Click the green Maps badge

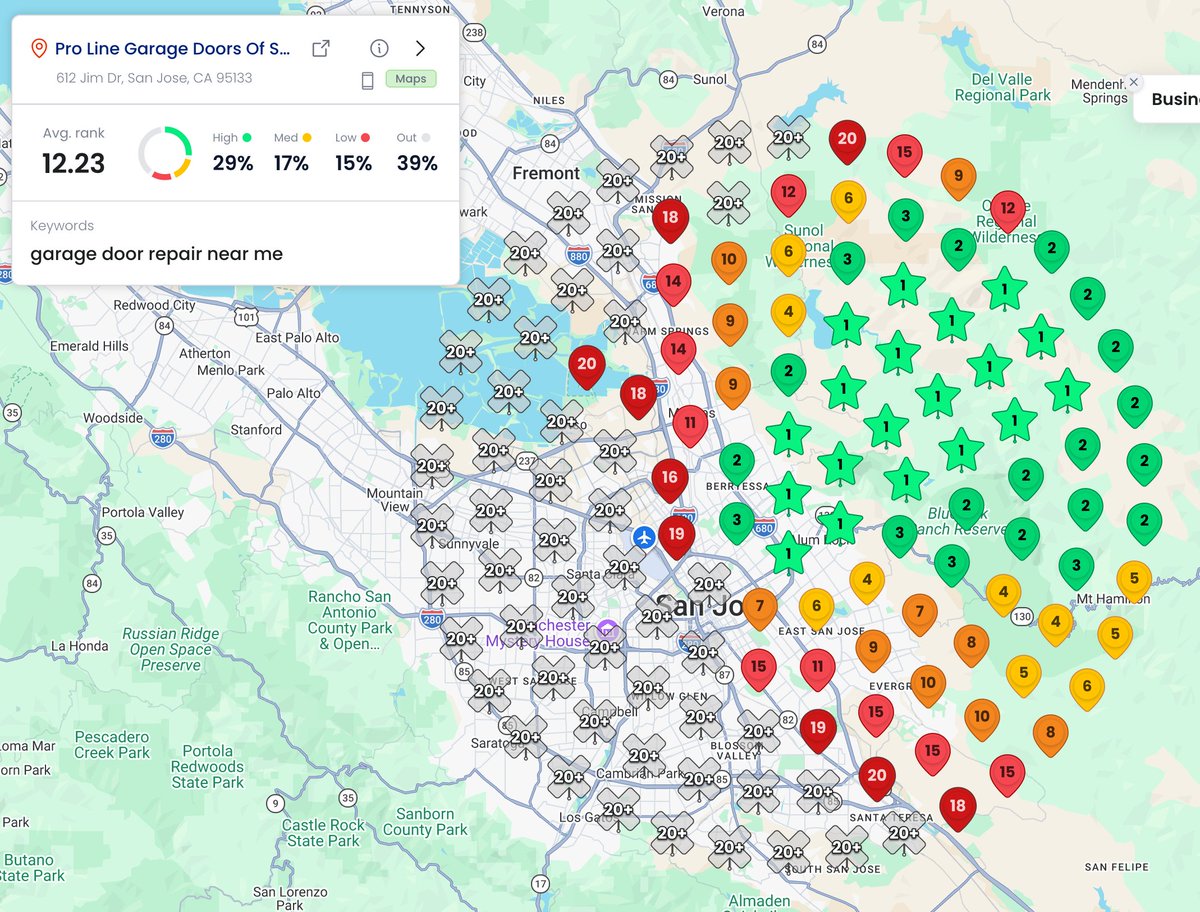pos(411,79)
